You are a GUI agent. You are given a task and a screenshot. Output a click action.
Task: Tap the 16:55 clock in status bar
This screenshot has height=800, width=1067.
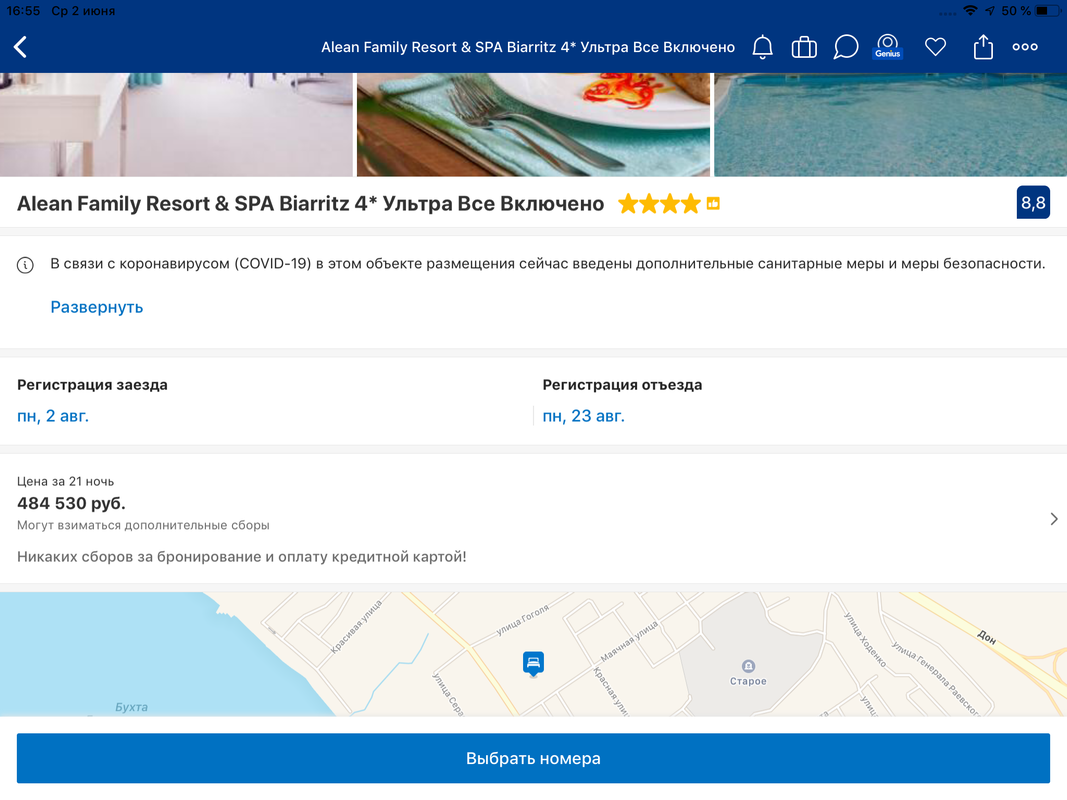[x=23, y=11]
